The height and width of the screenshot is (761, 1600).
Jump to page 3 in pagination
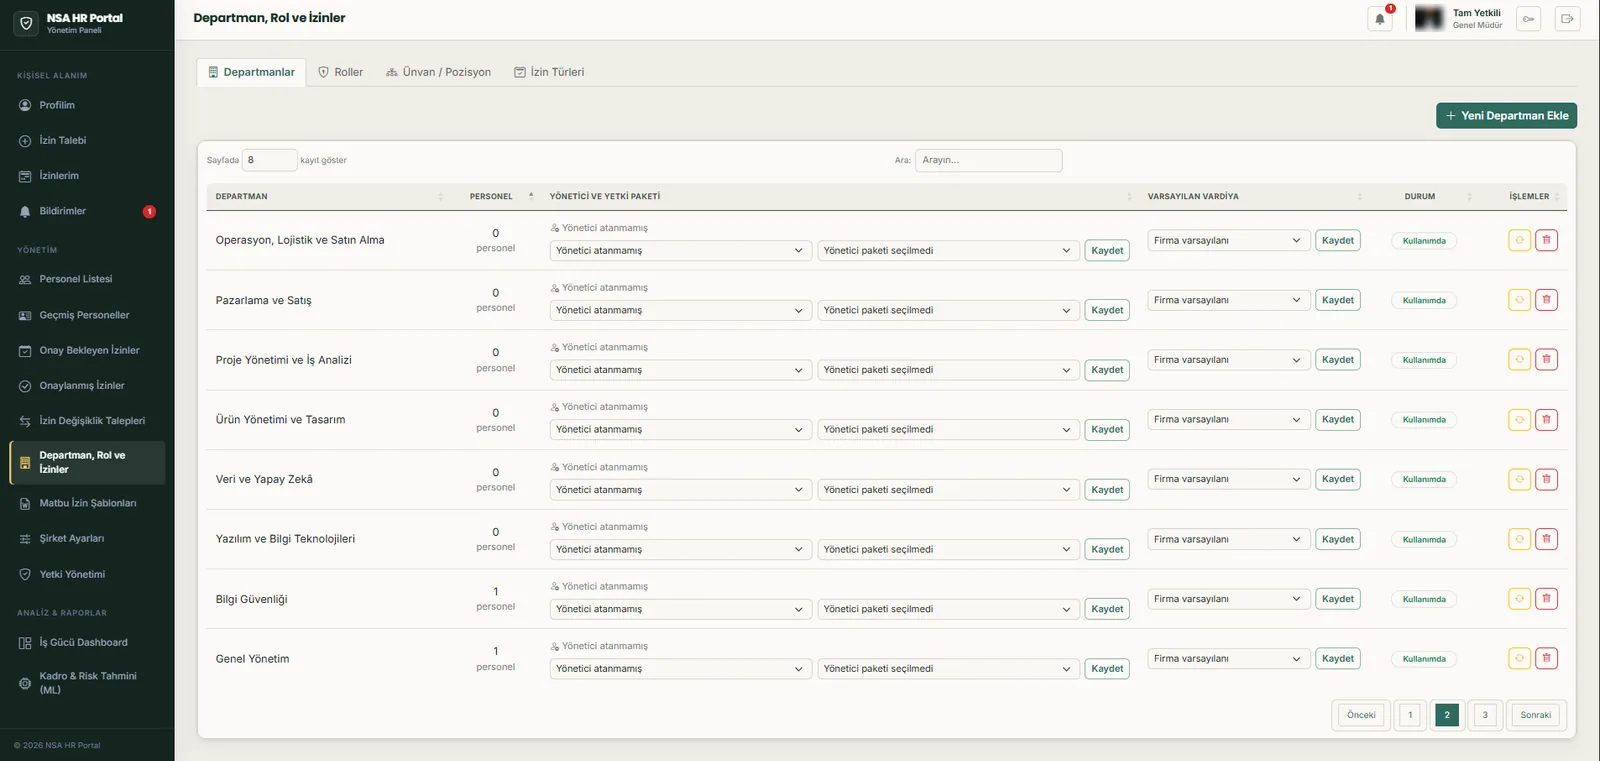pos(1485,715)
